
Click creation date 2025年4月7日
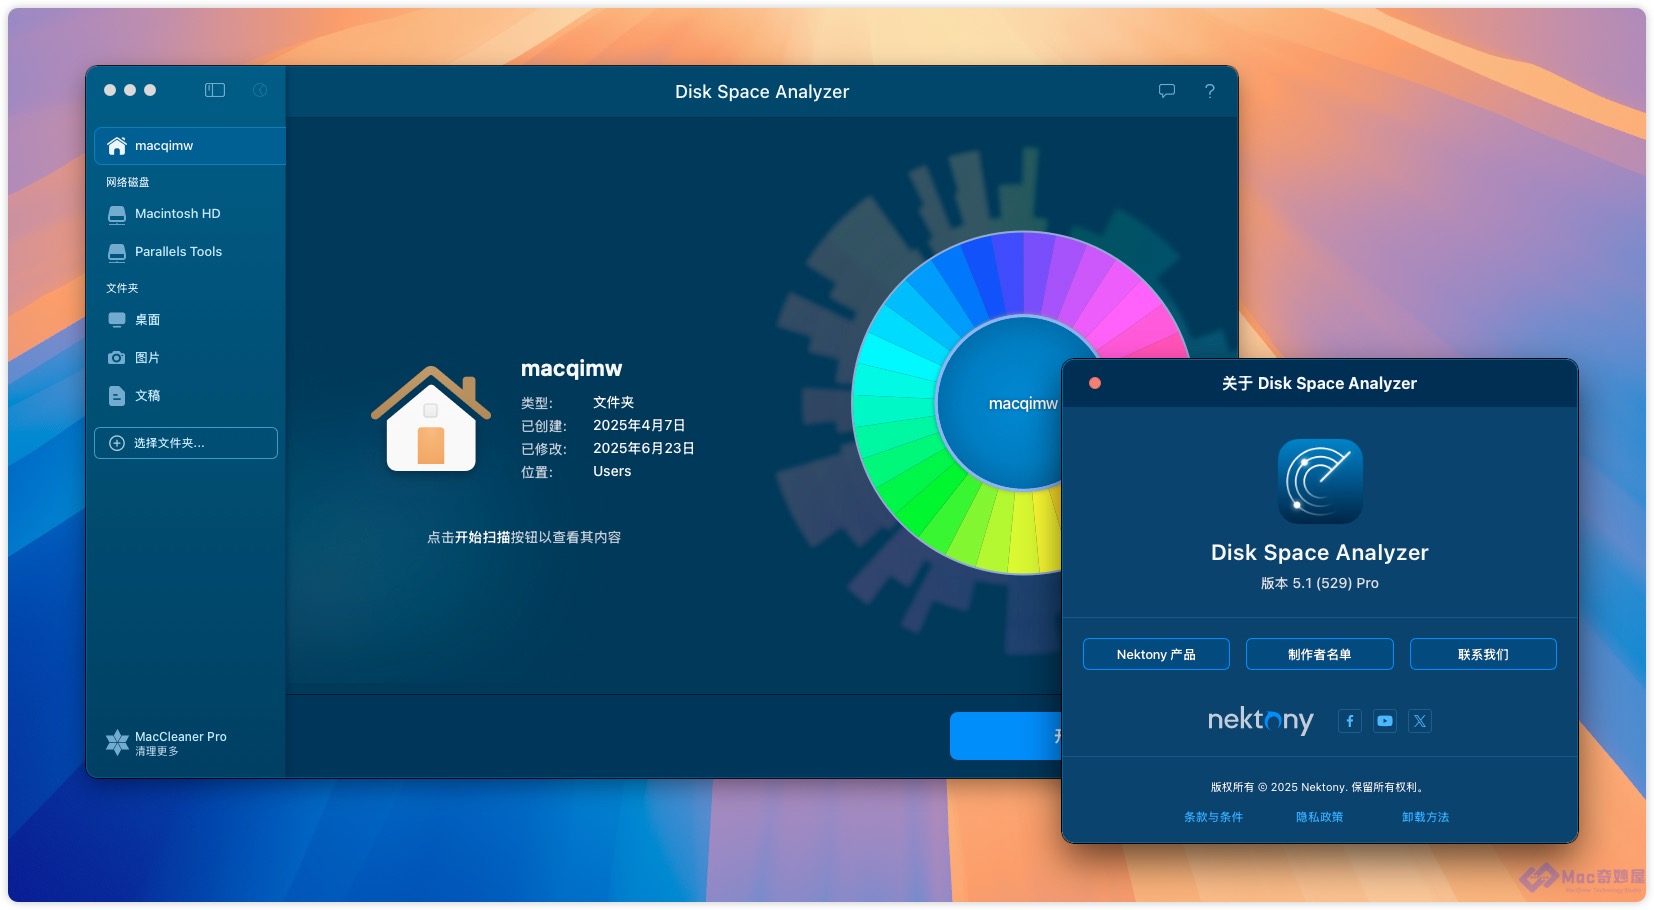point(639,425)
